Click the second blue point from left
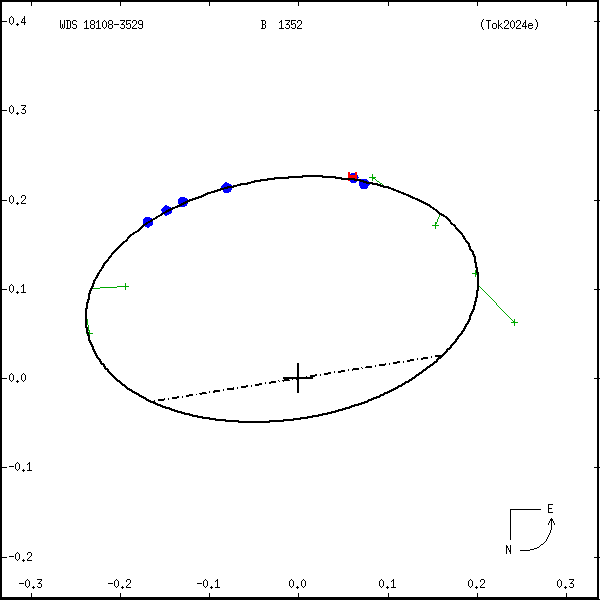 pyautogui.click(x=167, y=210)
